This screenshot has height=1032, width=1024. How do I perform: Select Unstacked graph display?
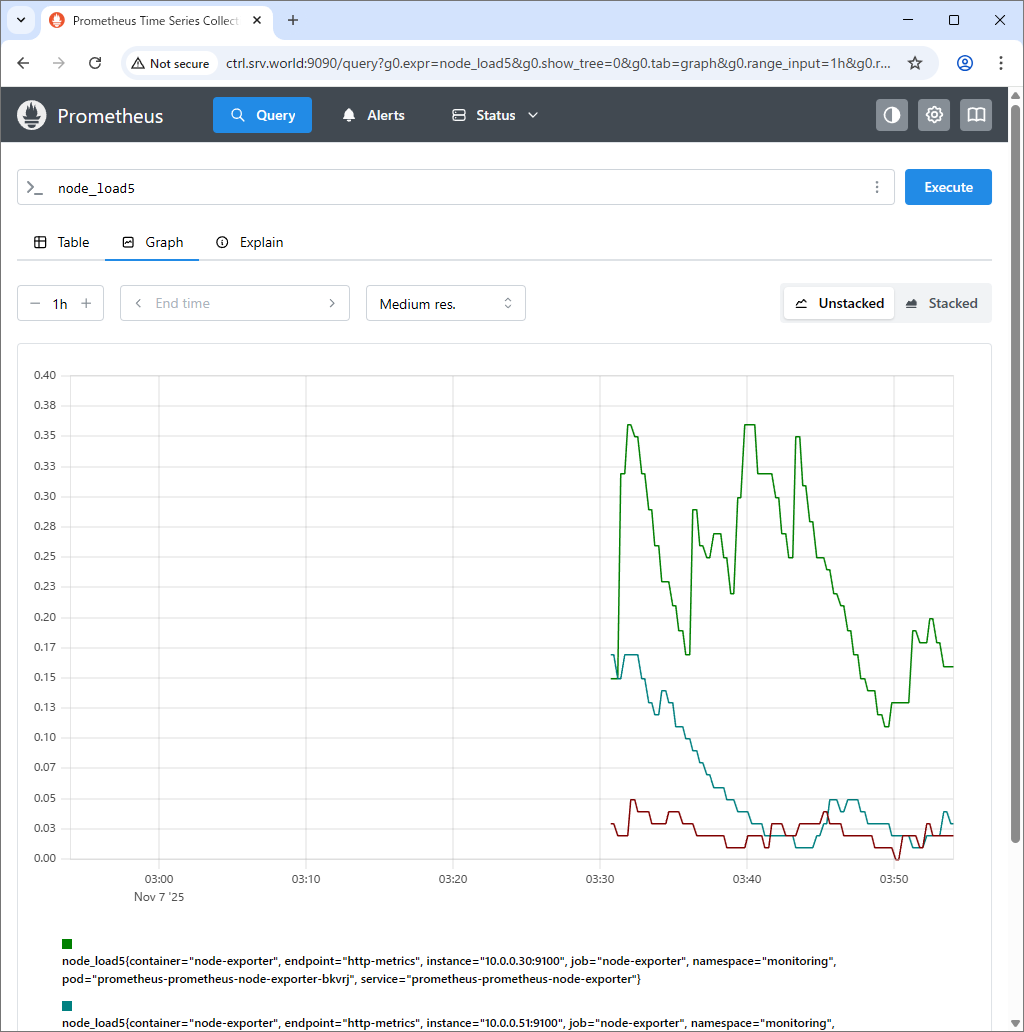pos(840,303)
